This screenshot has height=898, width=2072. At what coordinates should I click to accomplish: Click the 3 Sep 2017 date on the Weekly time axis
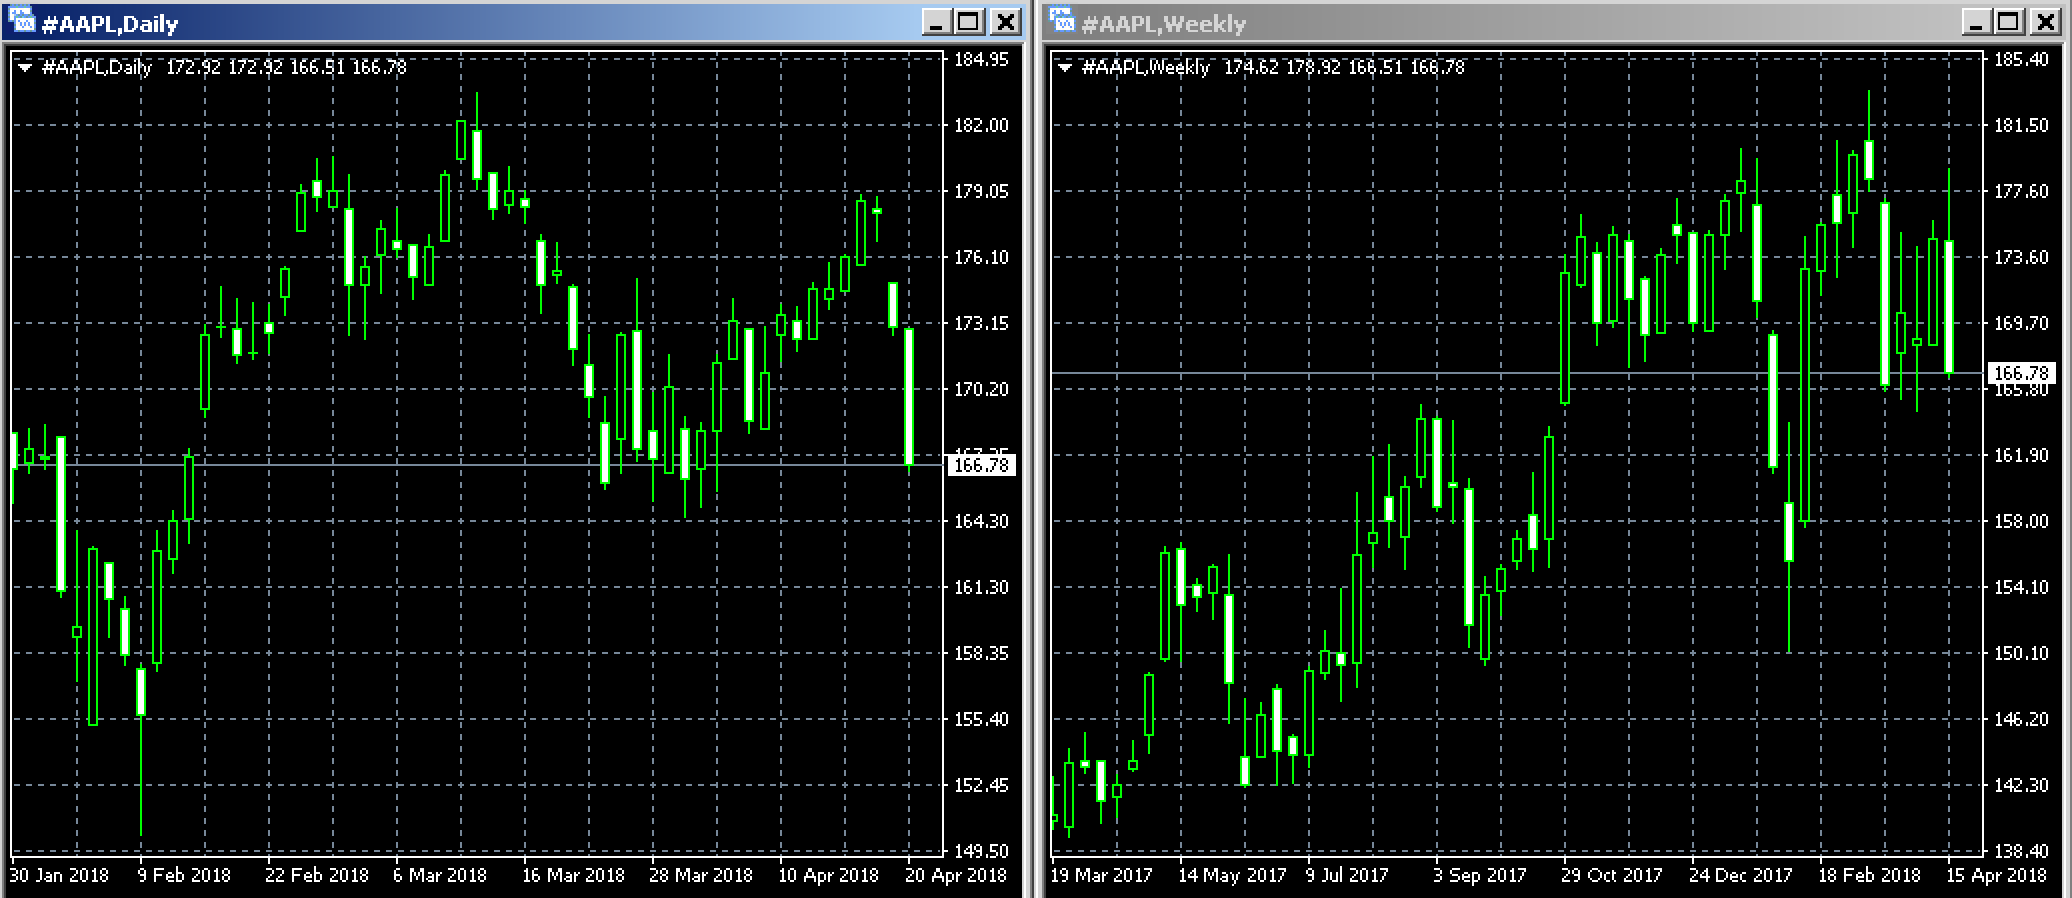point(1480,875)
